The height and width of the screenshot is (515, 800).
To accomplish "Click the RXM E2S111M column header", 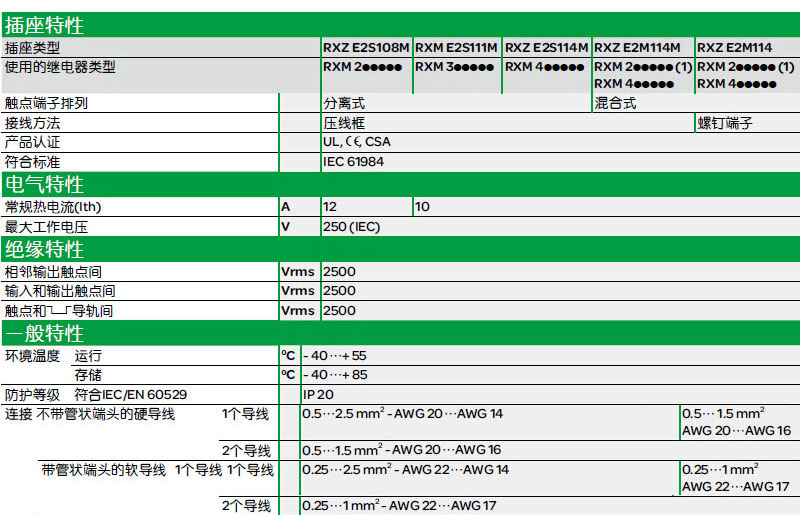I will [x=456, y=48].
